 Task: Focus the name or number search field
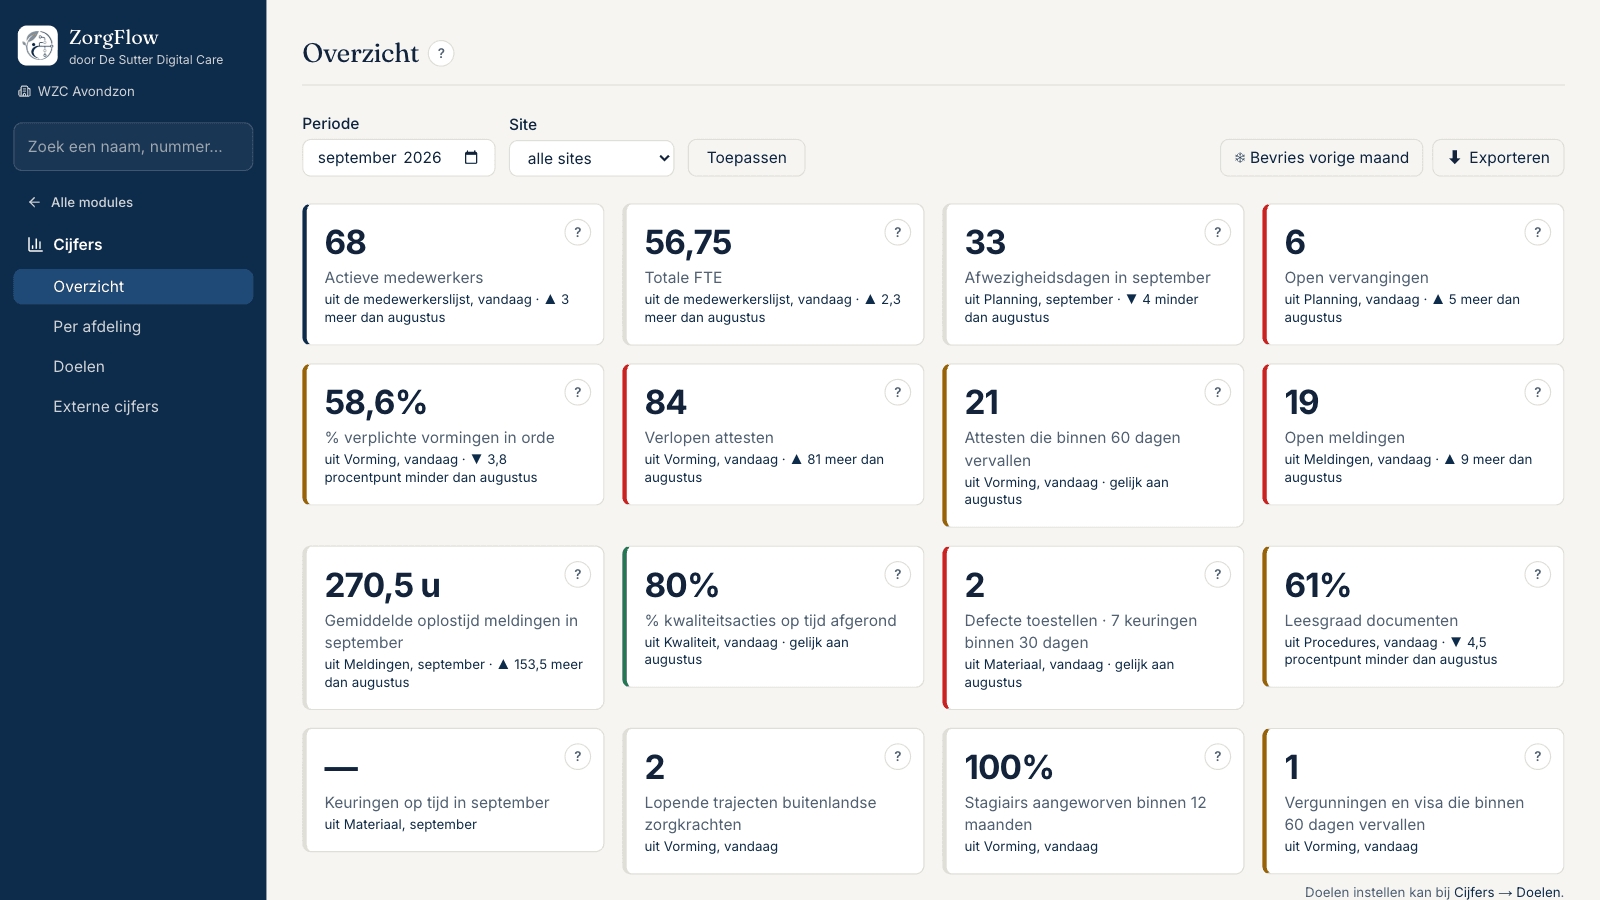[133, 147]
